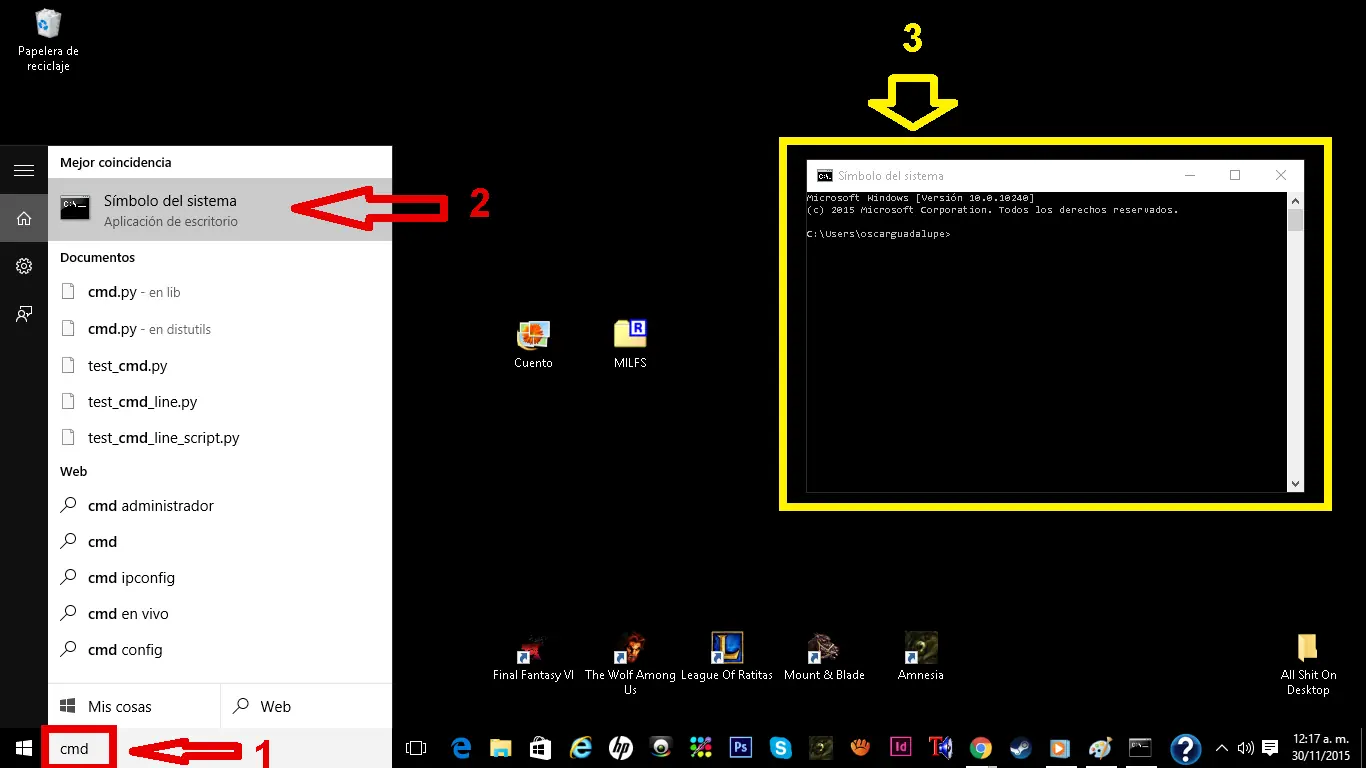Open the test_cmd_line.py document result
The width and height of the screenshot is (1366, 768).
[220, 401]
